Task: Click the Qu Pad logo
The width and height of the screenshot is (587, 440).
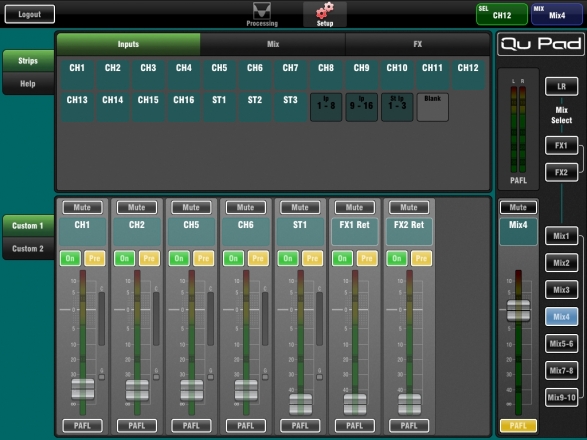Action: coord(541,44)
